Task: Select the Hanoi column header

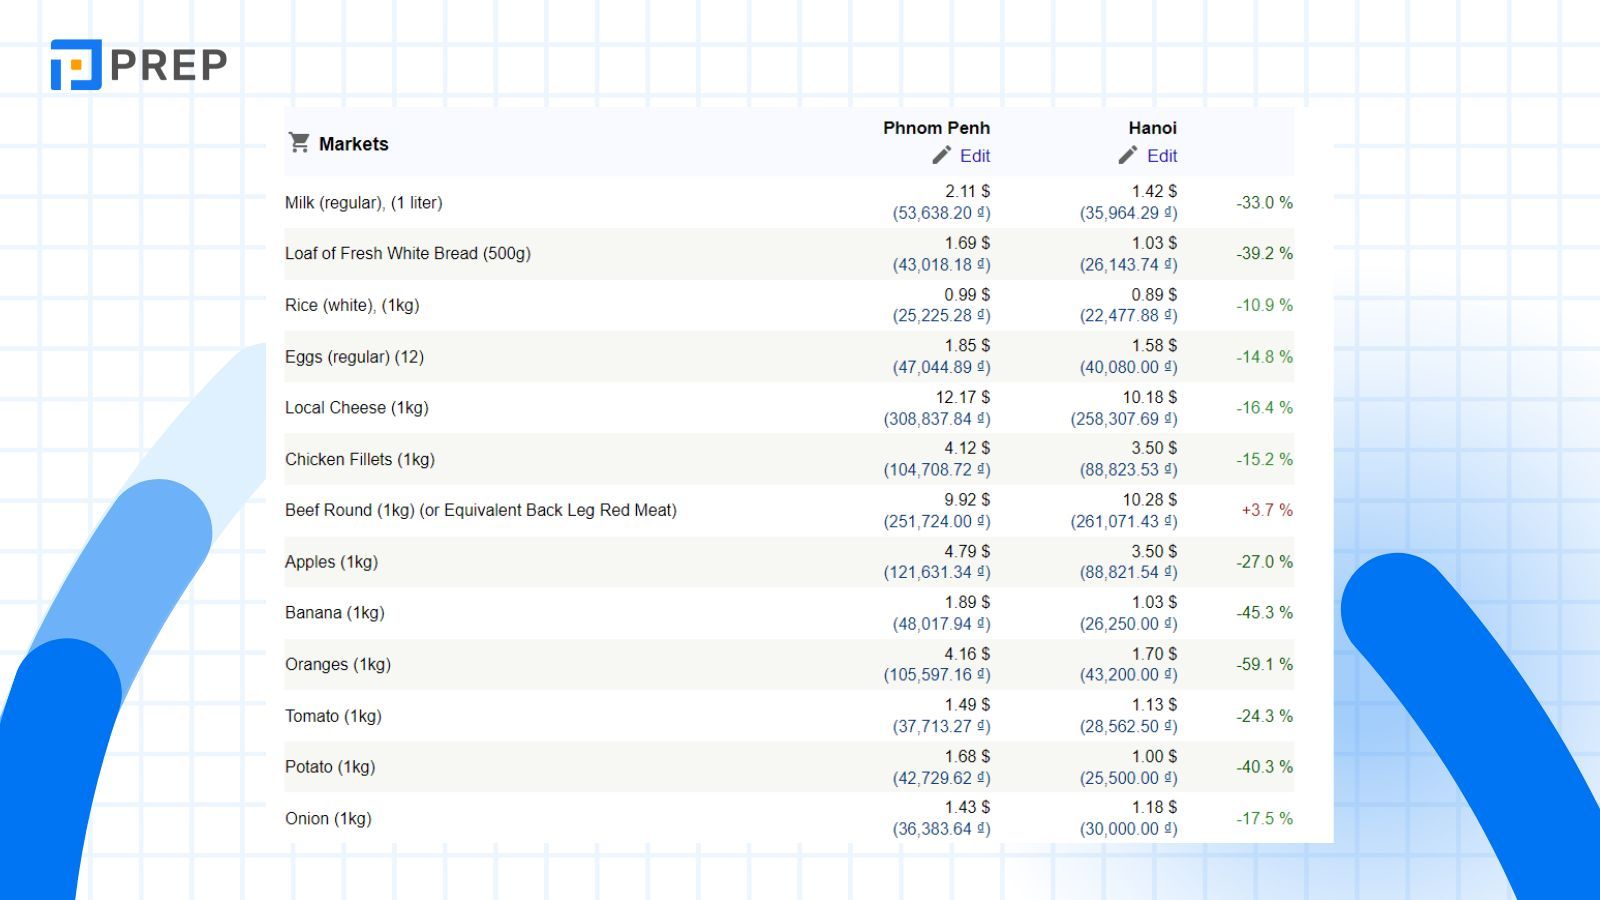Action: (1153, 128)
